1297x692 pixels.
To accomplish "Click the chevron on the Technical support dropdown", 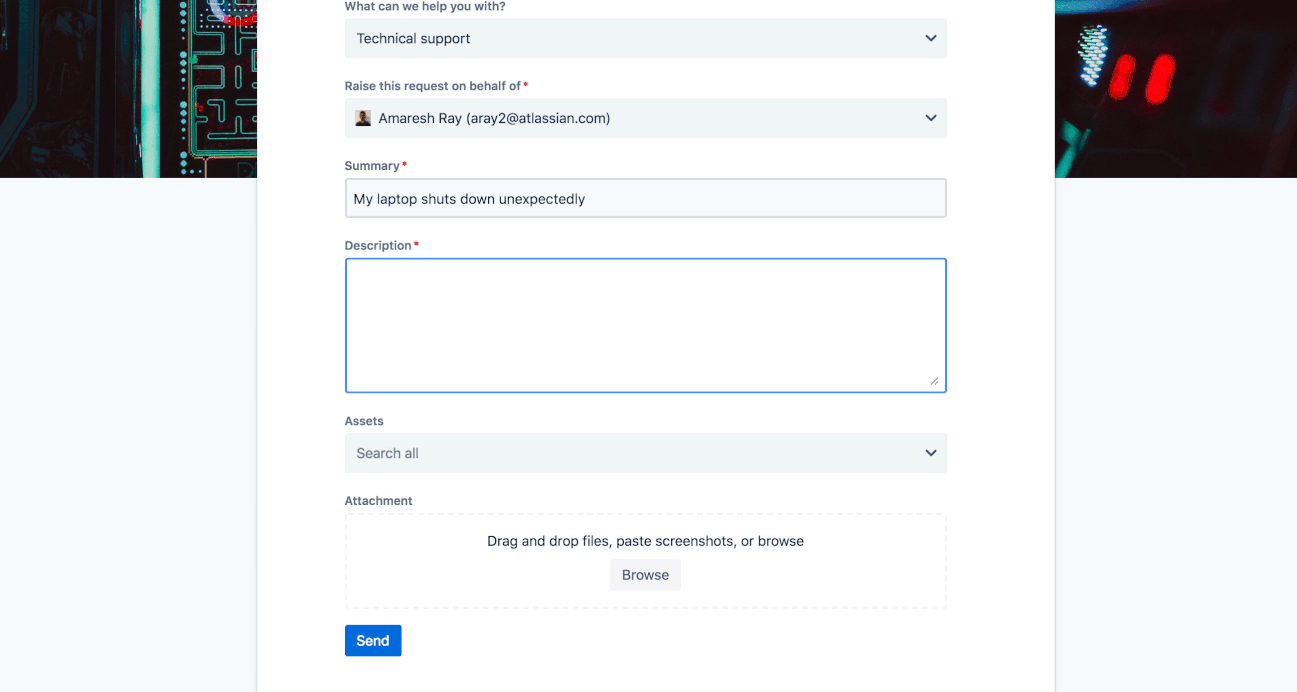I will 930,38.
